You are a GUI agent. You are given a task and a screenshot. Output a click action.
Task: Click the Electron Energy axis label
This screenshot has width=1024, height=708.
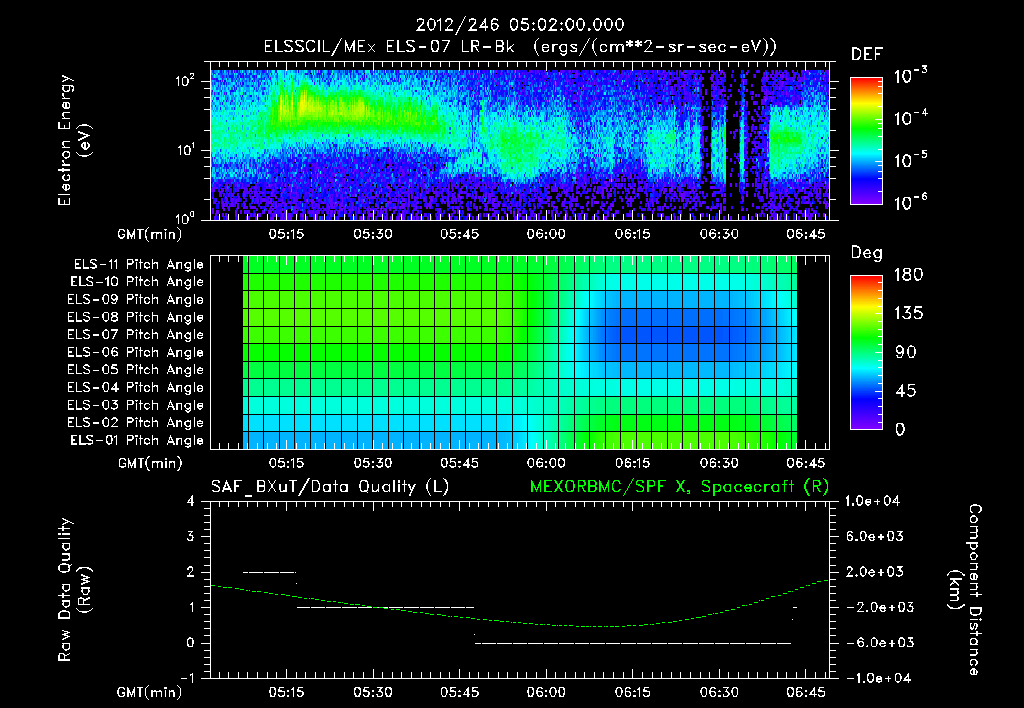pos(74,140)
